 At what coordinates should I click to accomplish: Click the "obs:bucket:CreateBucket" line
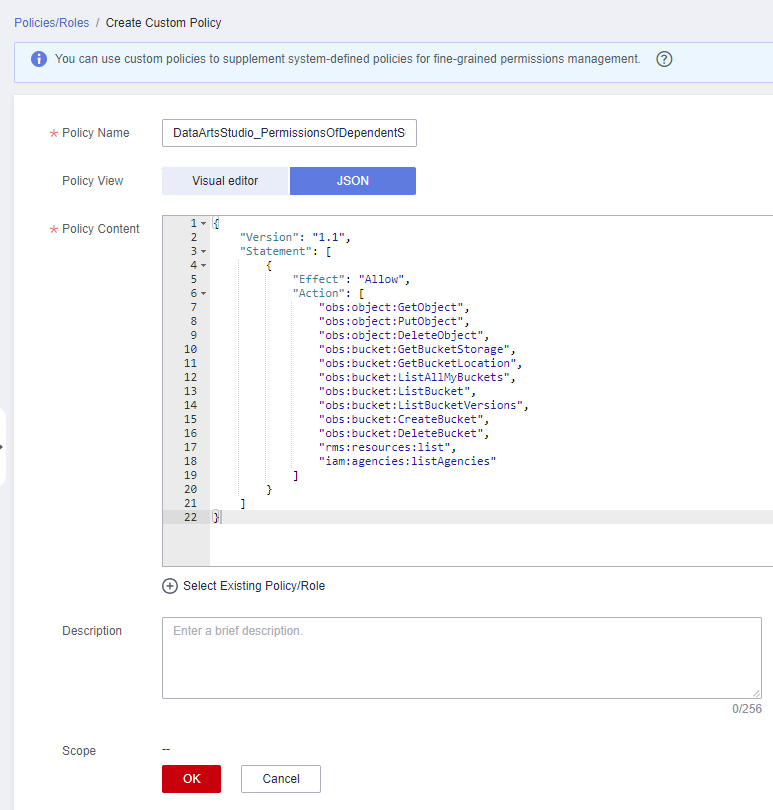[404, 419]
